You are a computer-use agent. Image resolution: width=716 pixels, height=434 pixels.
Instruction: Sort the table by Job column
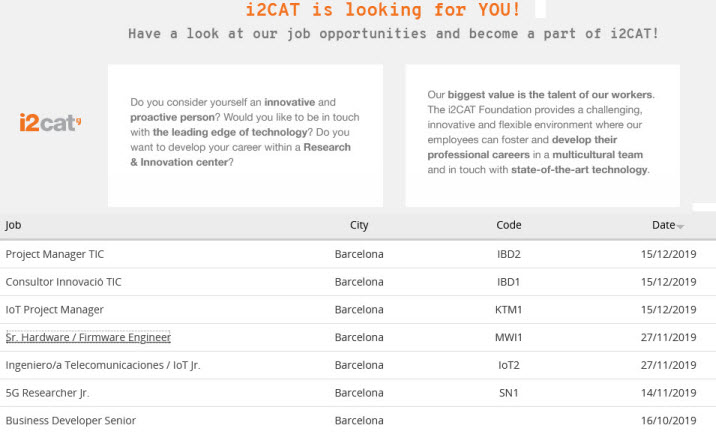click(13, 225)
